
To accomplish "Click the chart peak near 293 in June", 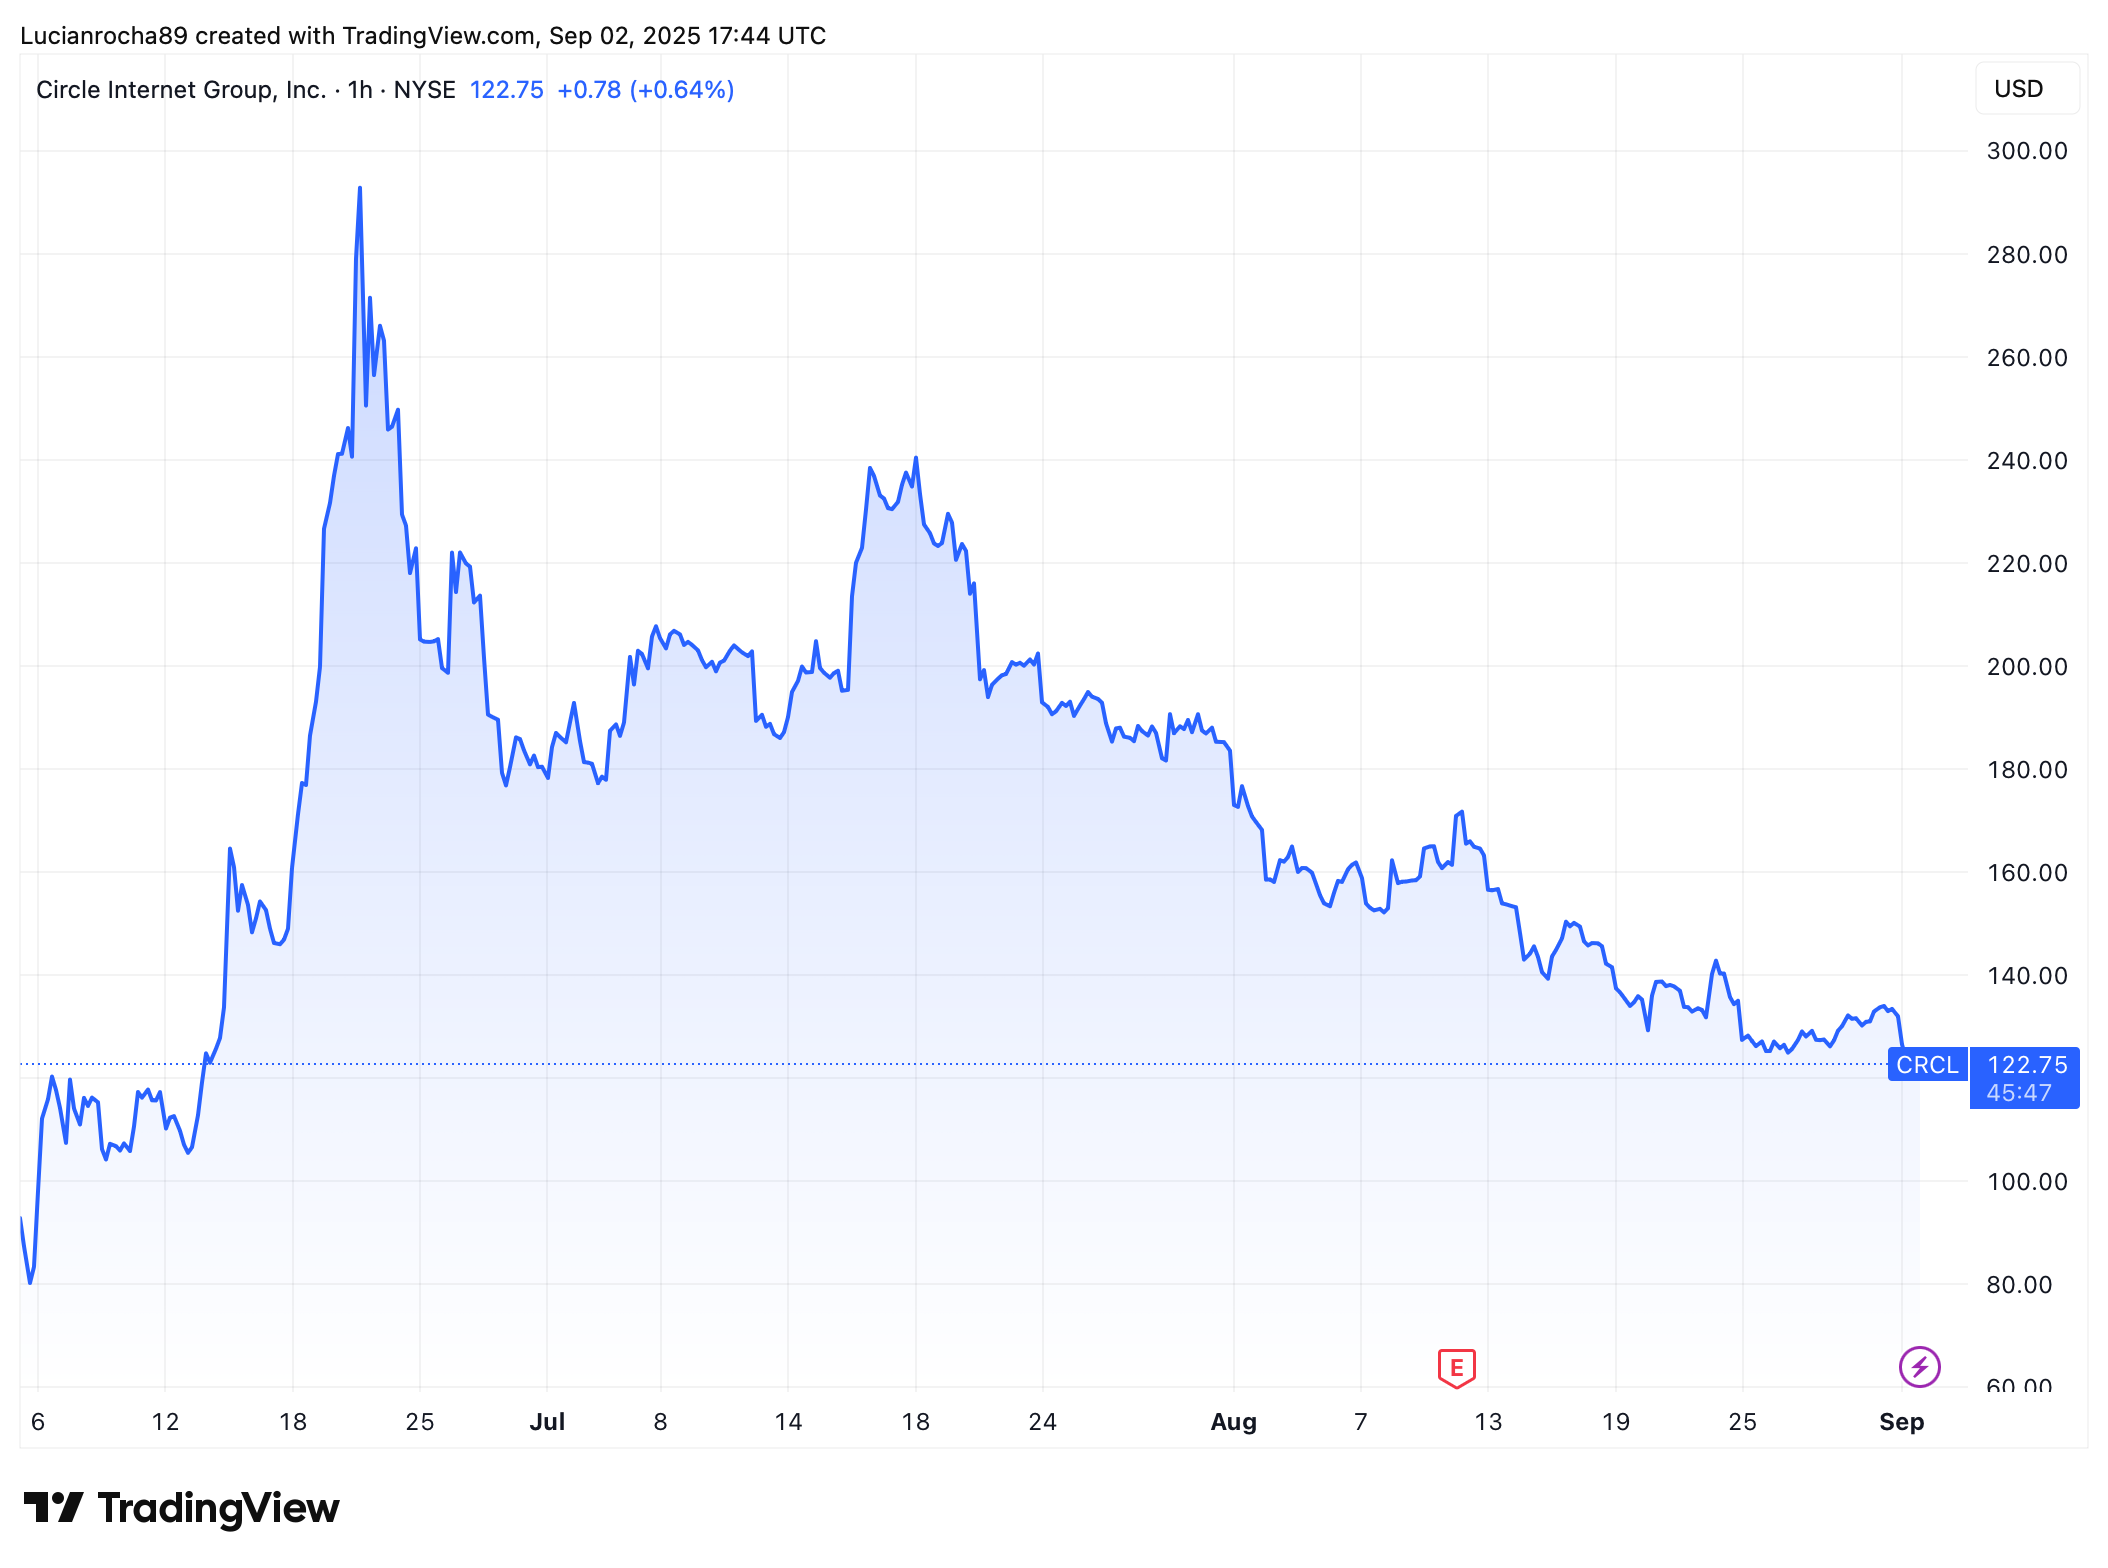I will point(360,188).
